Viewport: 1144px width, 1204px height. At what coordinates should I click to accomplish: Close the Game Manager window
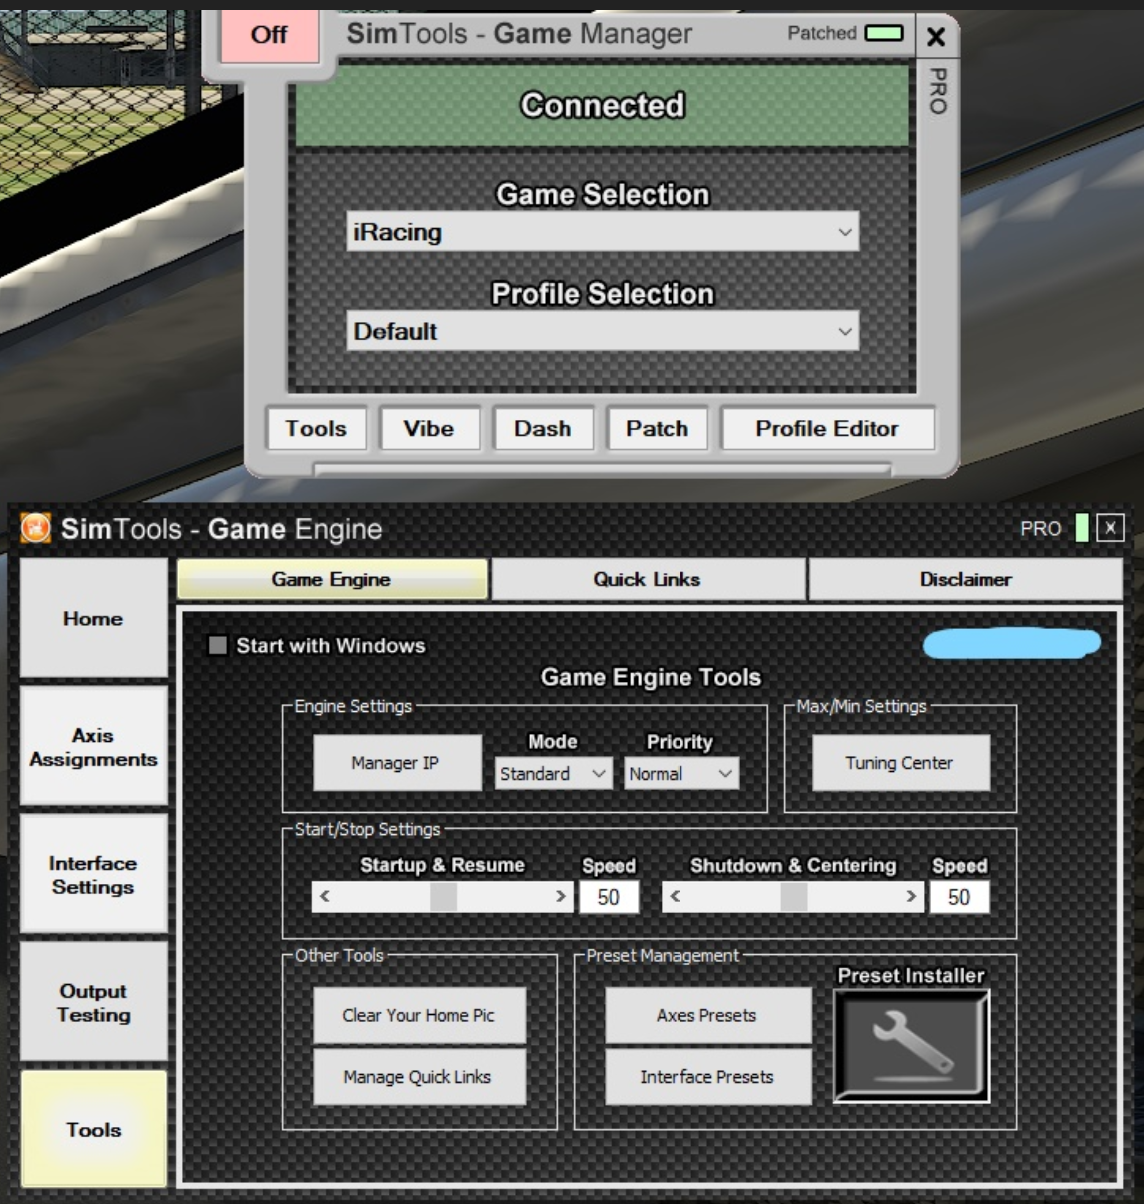(936, 37)
